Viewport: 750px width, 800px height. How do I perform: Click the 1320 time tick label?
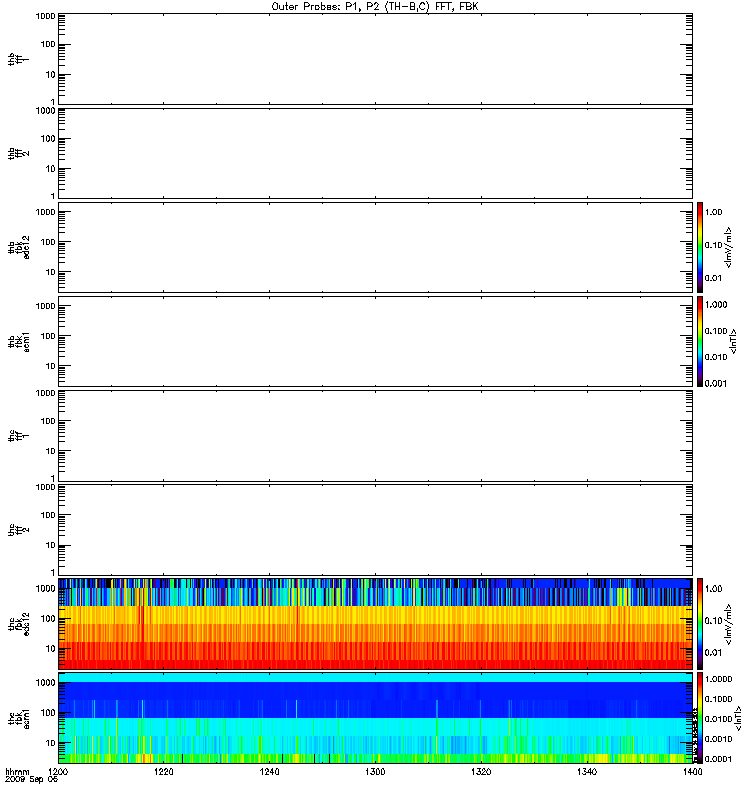(x=481, y=771)
